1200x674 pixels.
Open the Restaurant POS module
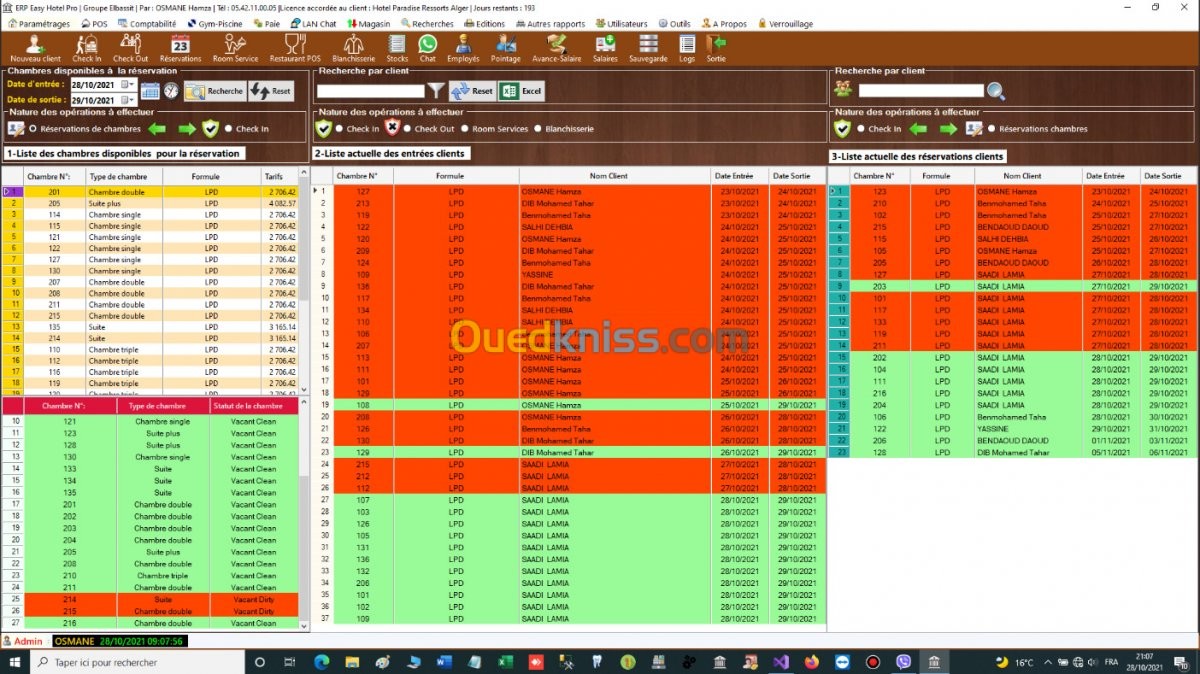(x=295, y=47)
